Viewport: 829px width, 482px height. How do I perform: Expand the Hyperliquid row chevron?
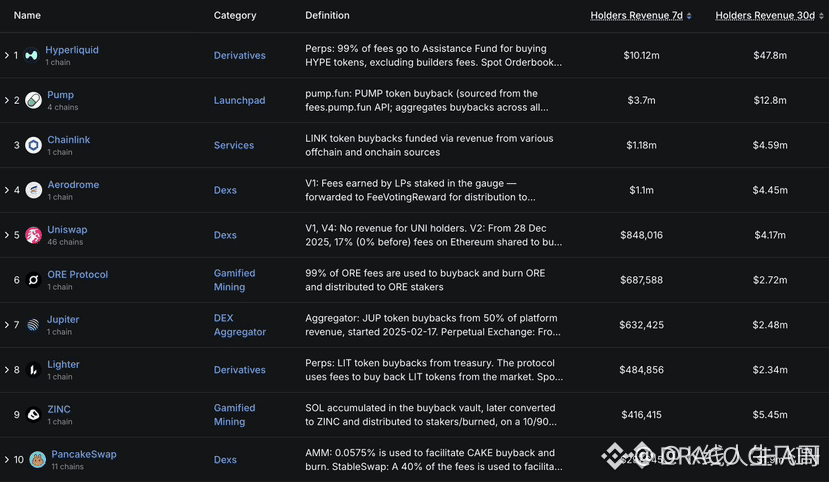coord(6,55)
